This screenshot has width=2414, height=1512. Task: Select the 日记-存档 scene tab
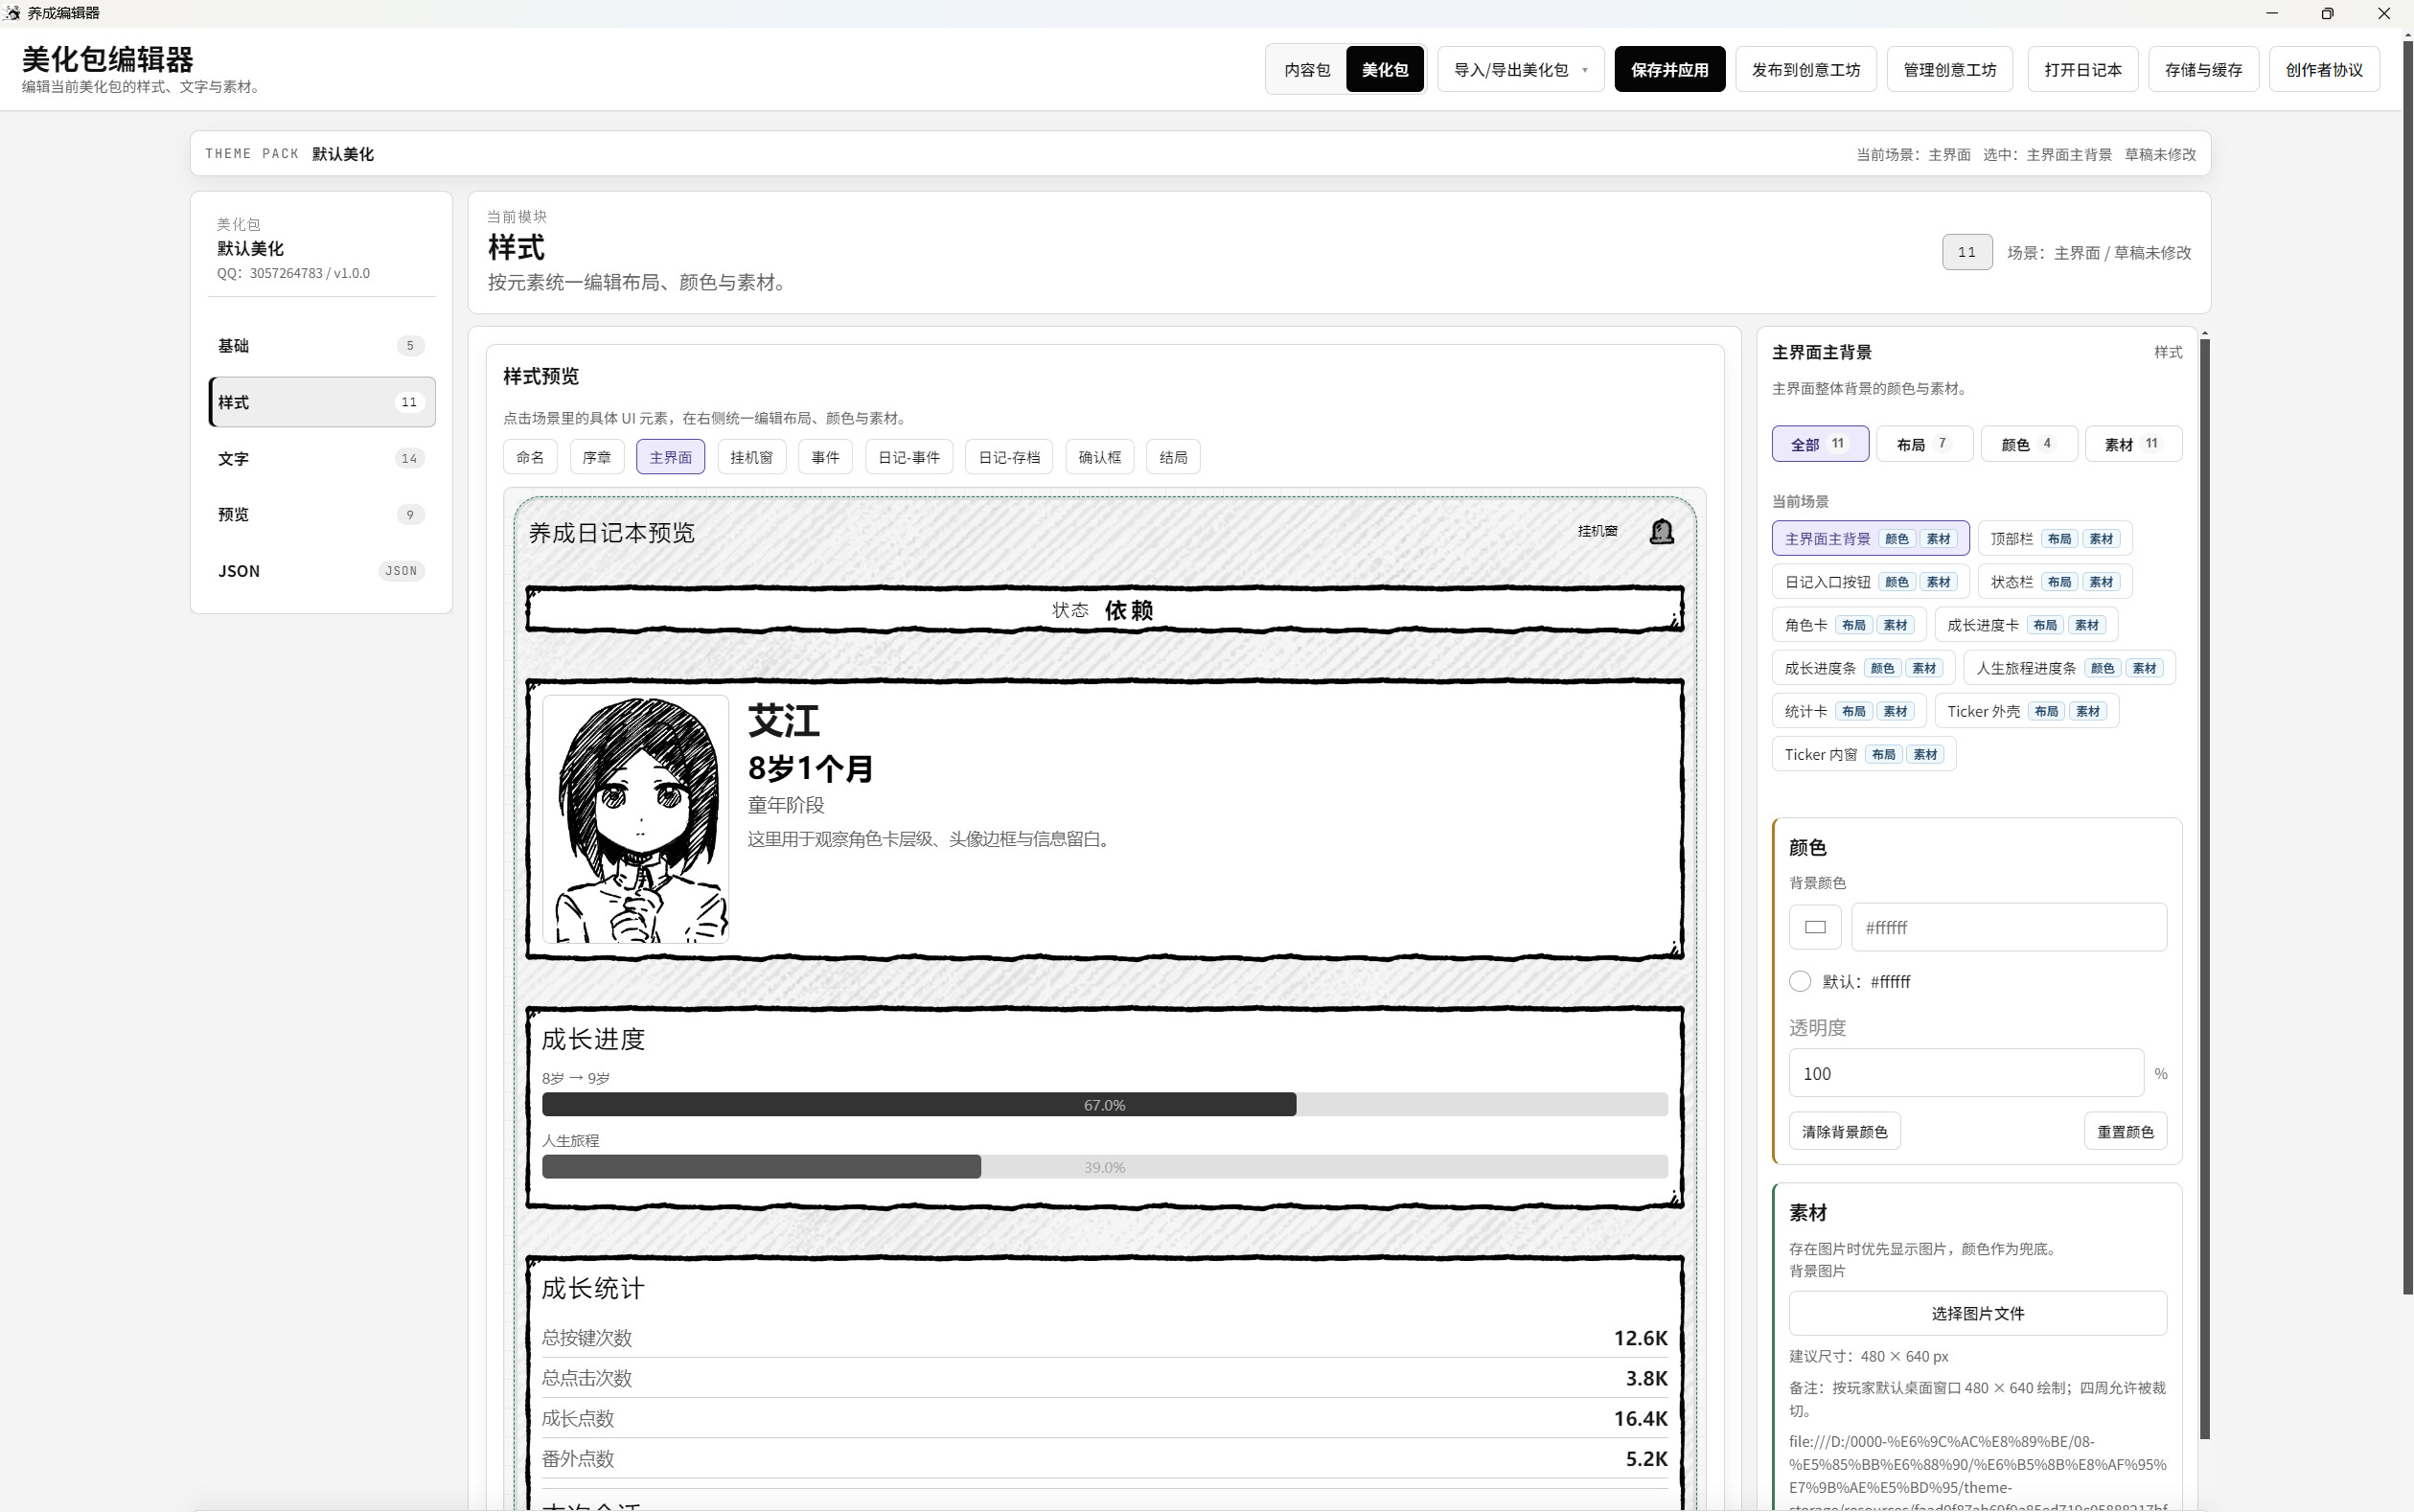pyautogui.click(x=1008, y=457)
